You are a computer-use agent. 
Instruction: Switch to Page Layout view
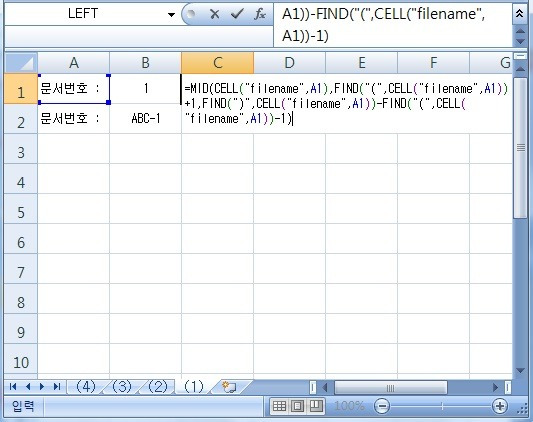298,406
